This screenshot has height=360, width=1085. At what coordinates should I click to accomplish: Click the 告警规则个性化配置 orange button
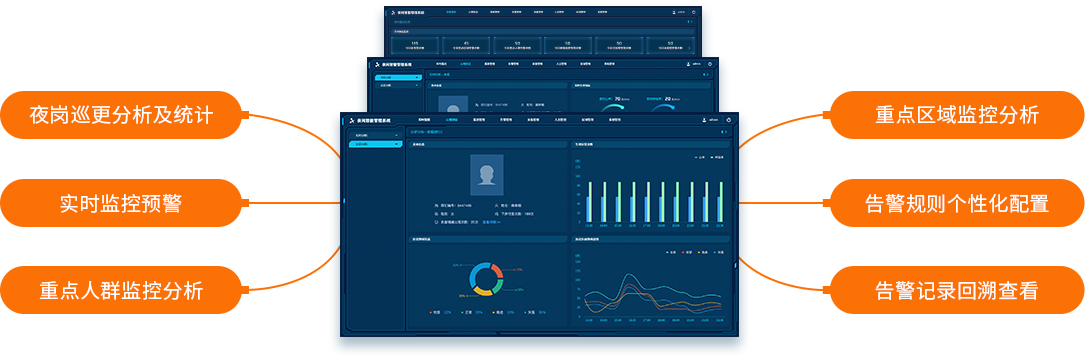click(957, 203)
